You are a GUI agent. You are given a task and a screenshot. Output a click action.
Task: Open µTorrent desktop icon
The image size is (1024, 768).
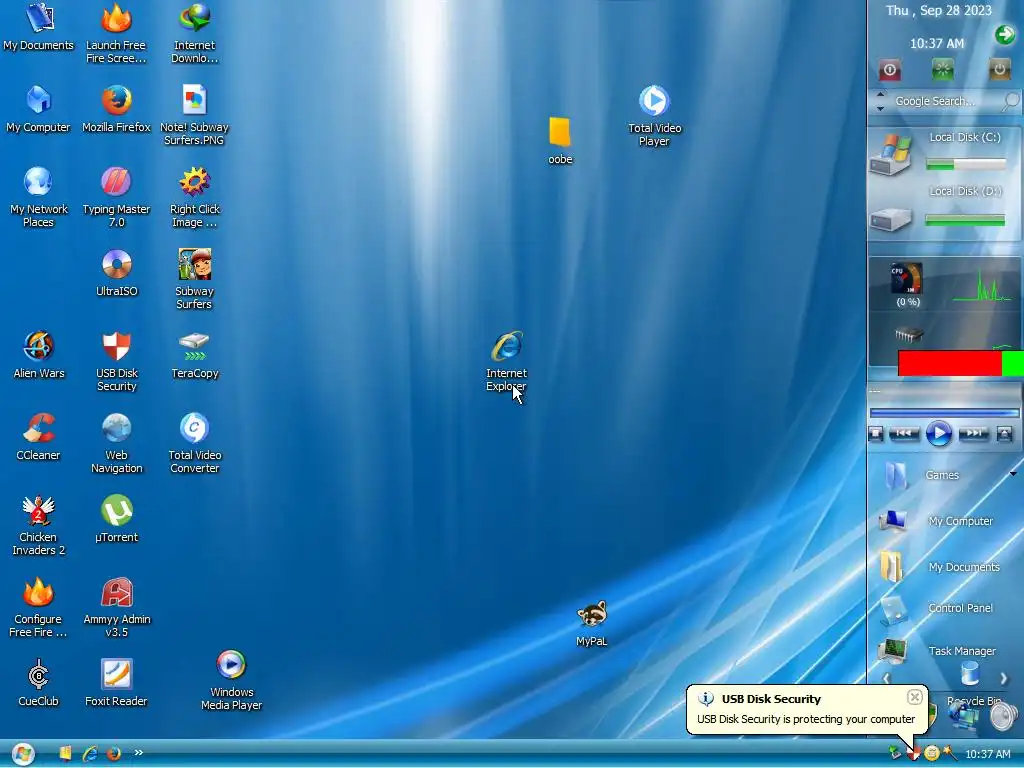click(x=117, y=519)
